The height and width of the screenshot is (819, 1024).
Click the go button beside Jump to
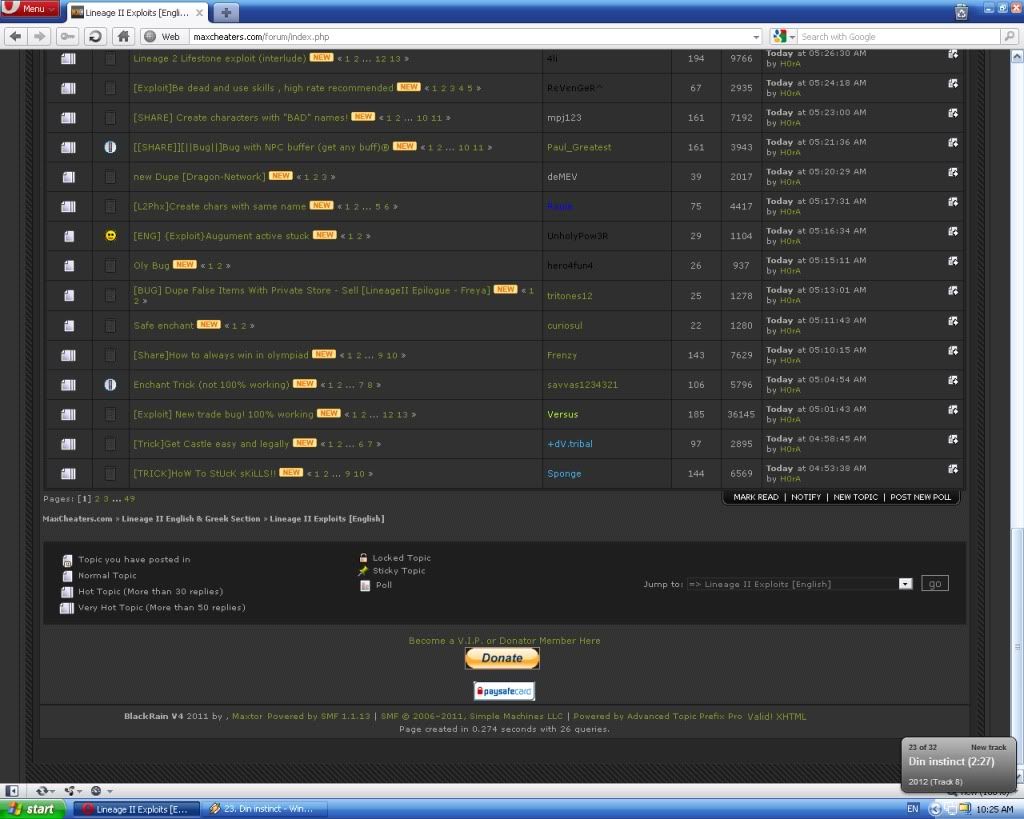pos(935,583)
